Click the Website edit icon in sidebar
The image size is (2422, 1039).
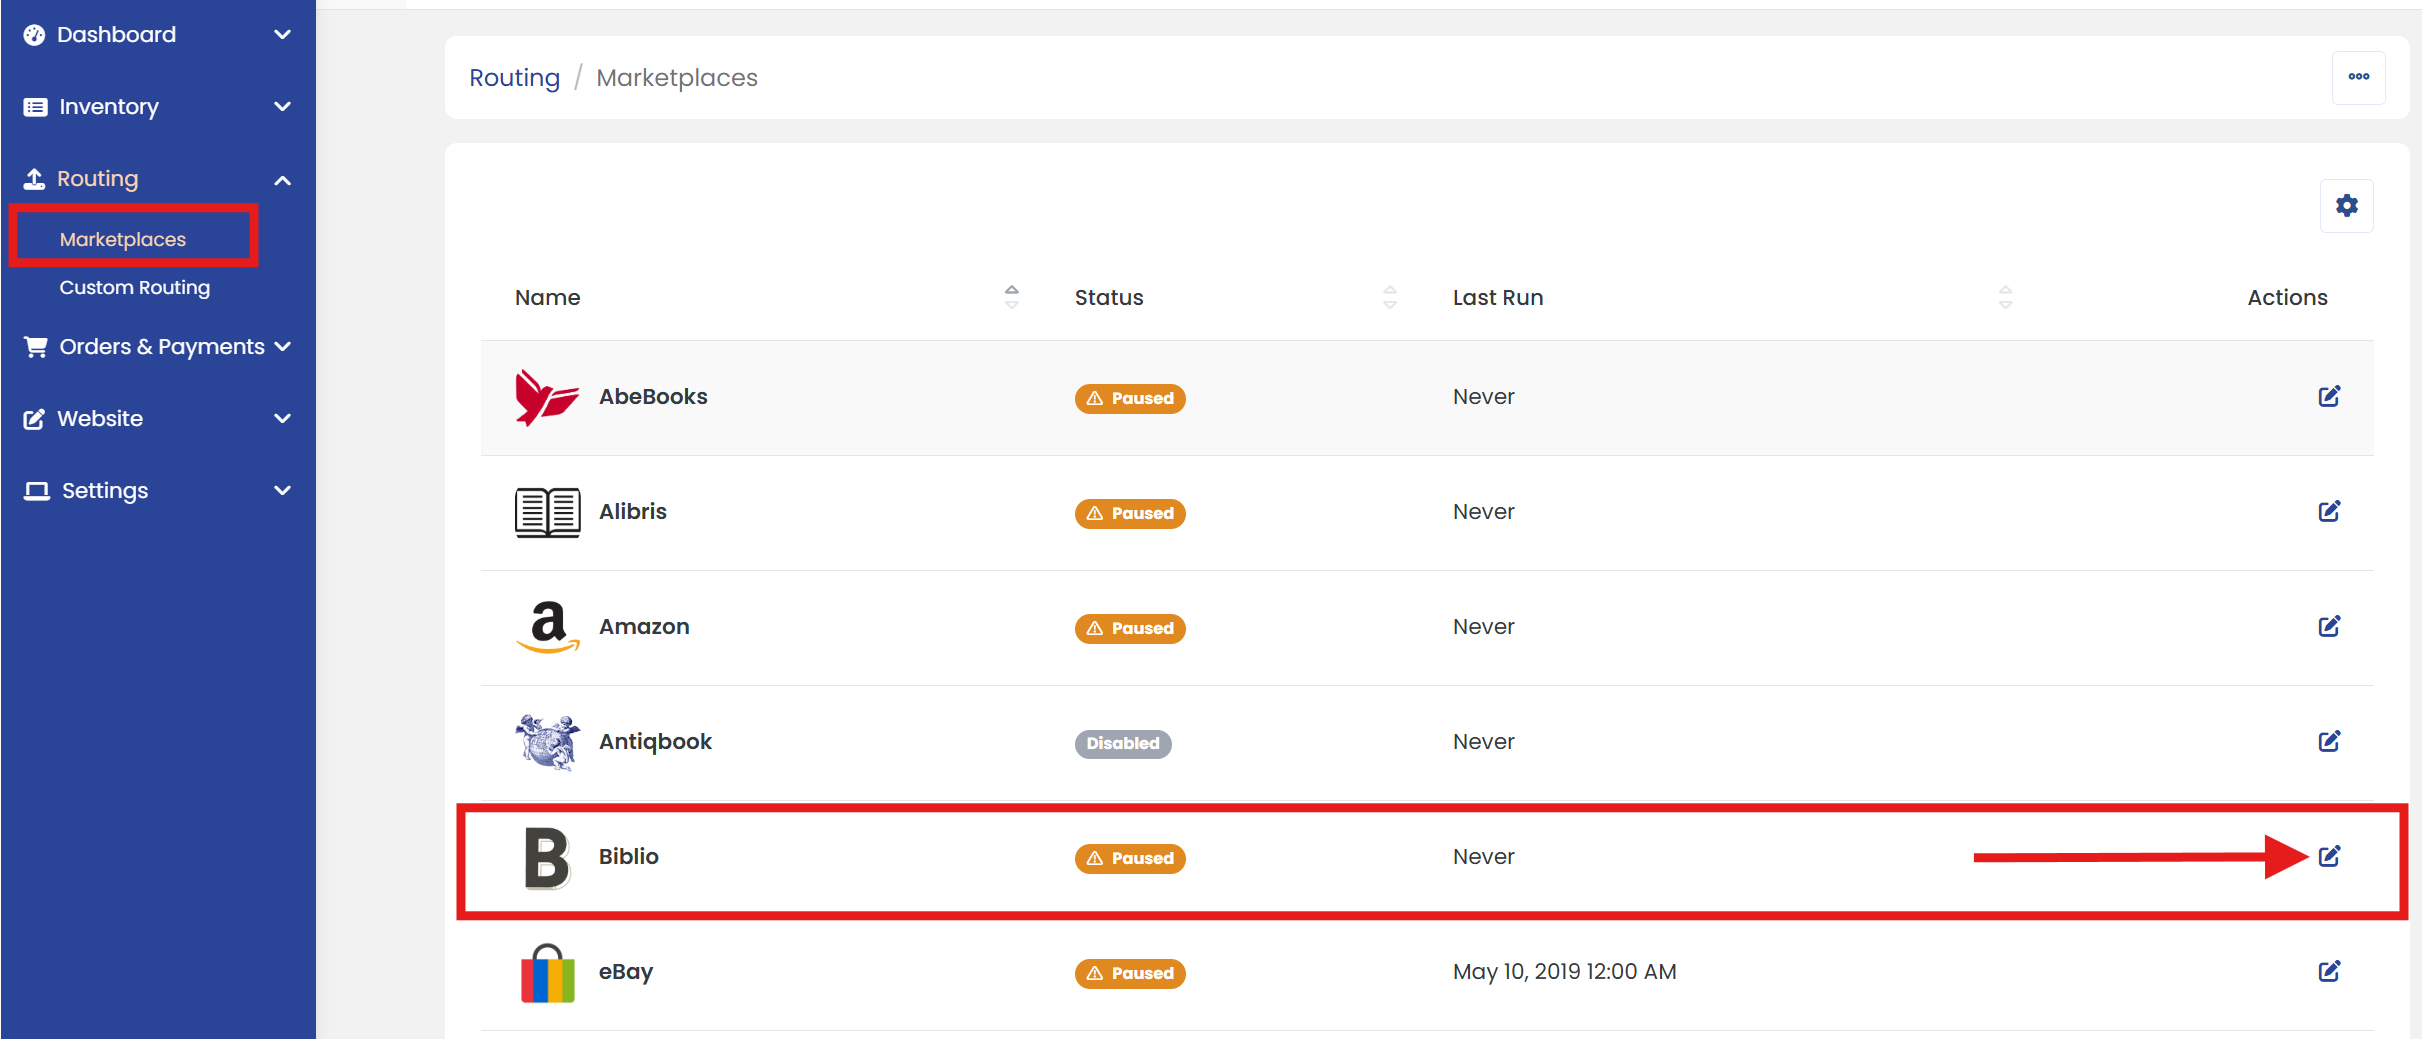pos(35,419)
